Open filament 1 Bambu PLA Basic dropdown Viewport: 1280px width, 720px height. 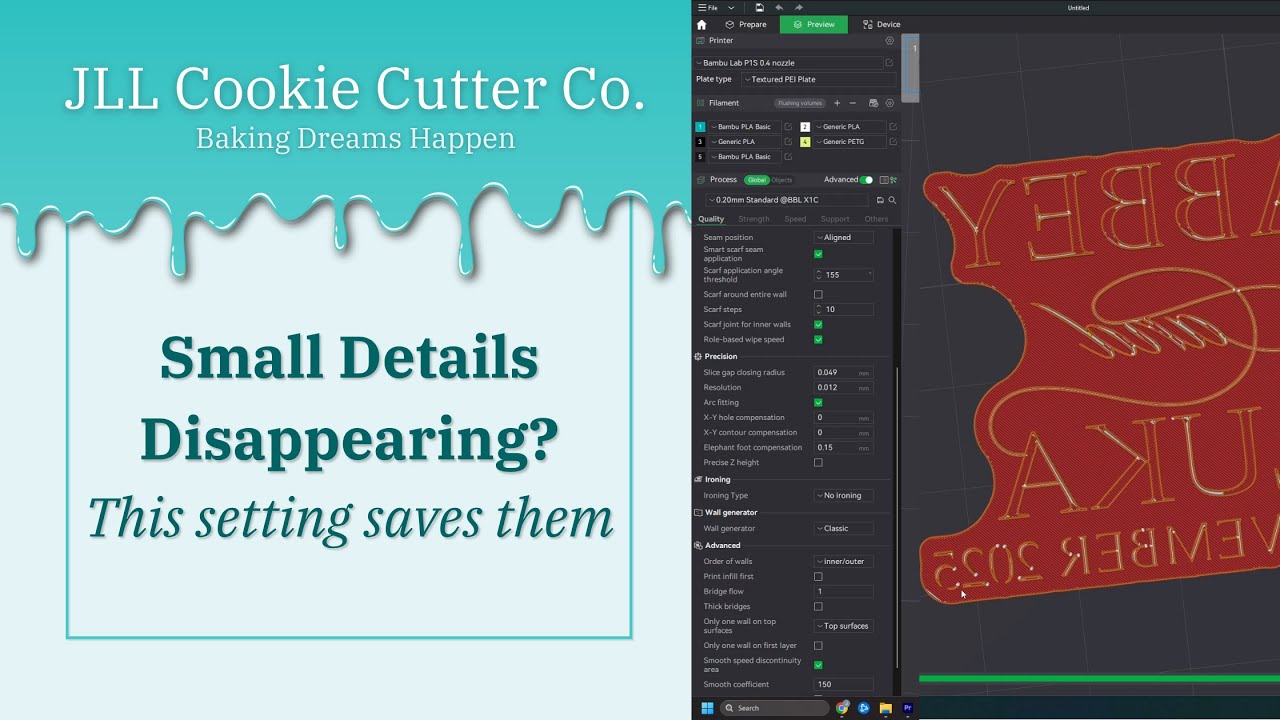click(744, 127)
